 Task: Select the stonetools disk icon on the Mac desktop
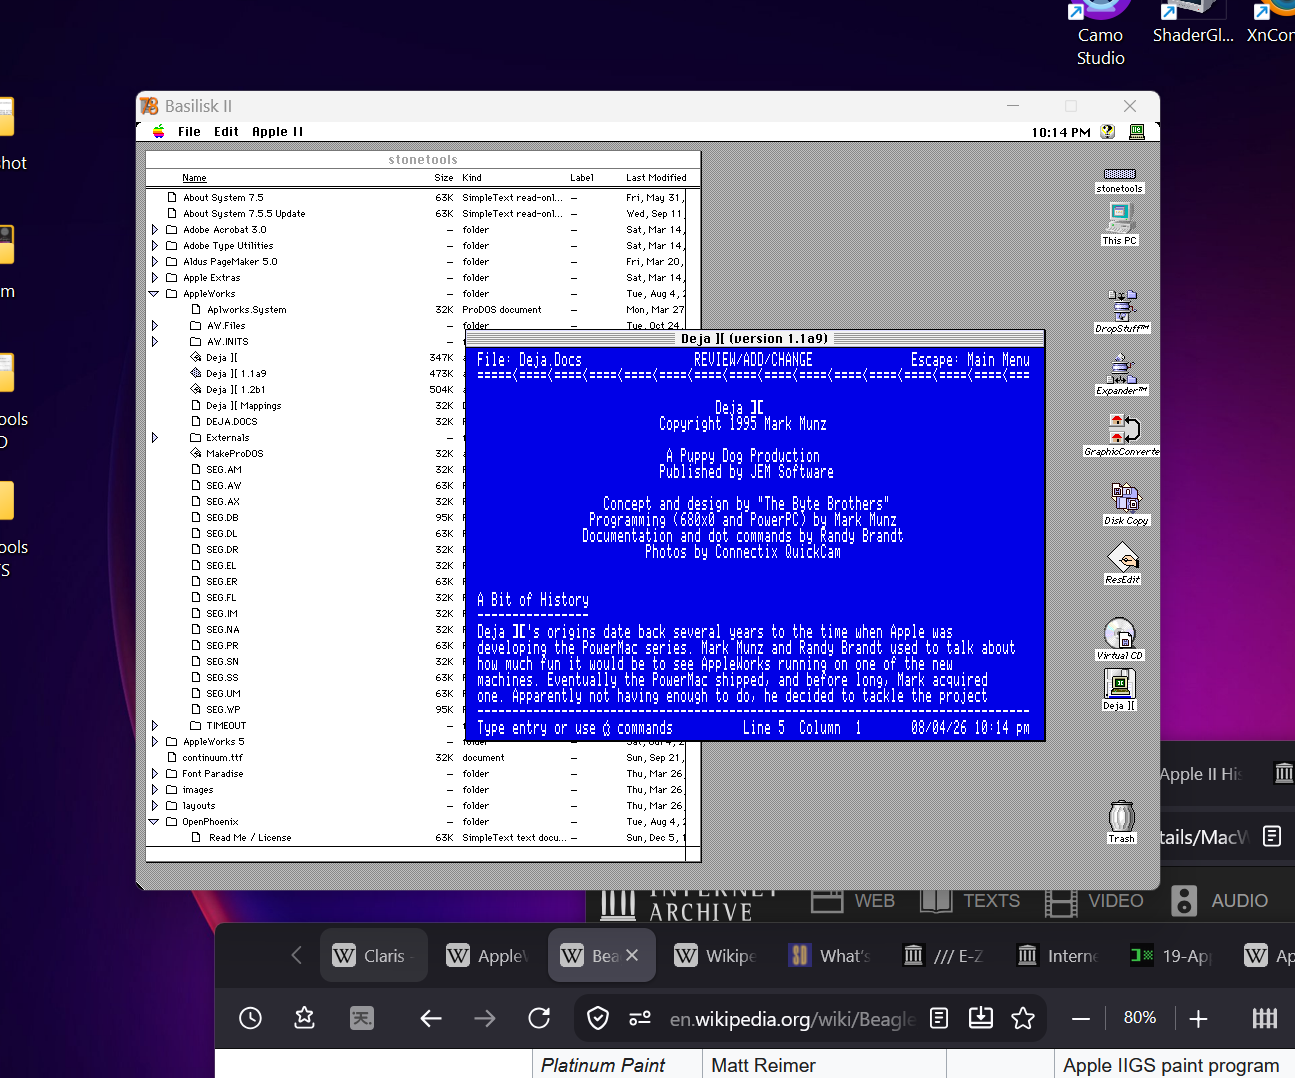(x=1119, y=180)
